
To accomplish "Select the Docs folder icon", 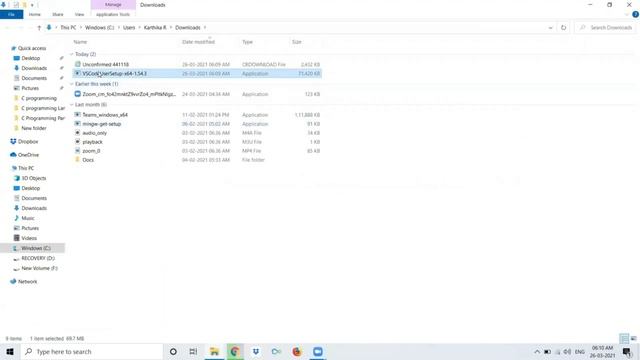I will (78, 160).
